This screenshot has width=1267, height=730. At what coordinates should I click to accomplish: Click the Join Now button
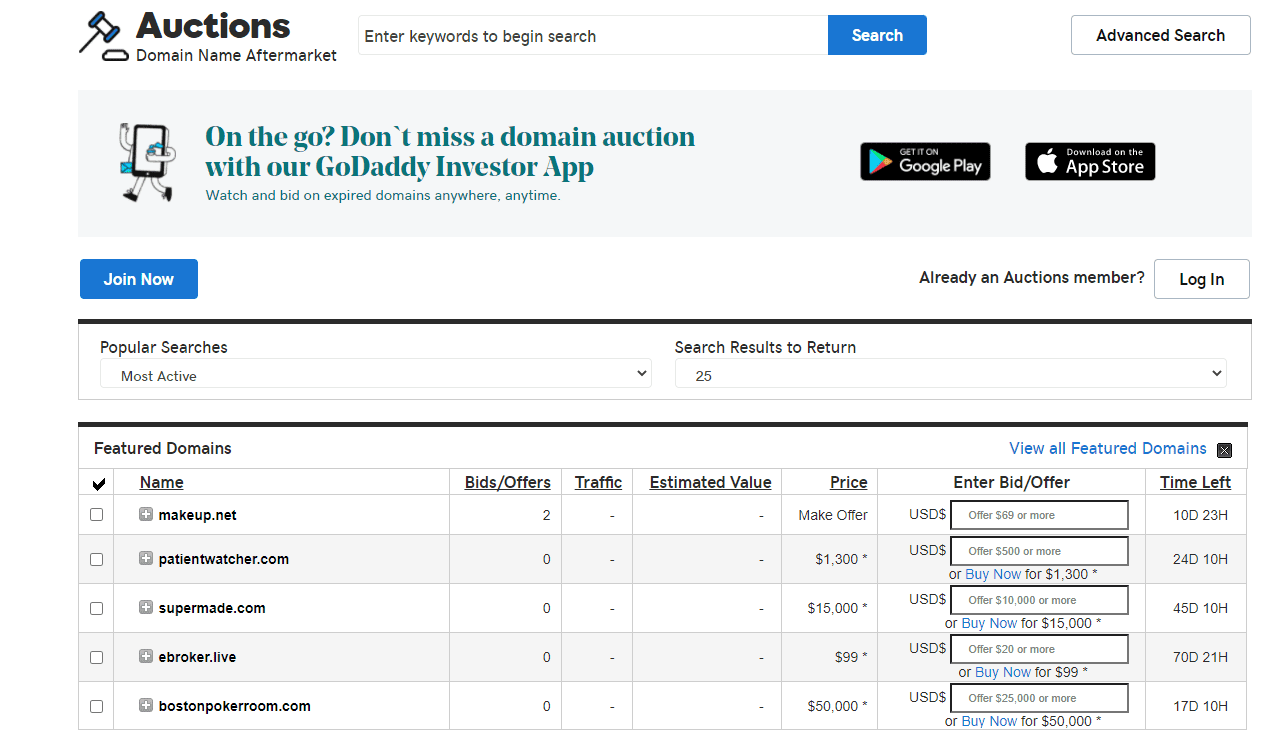tap(139, 279)
